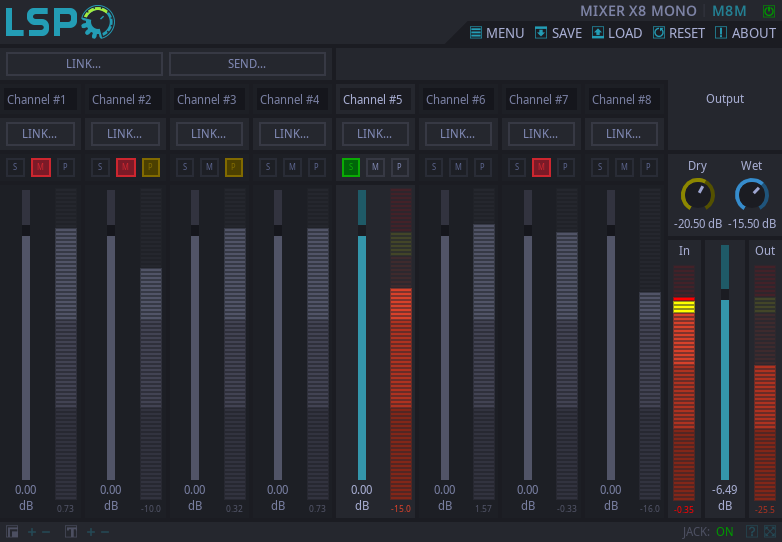Click the -15.0 meter reading on Channel #5
This screenshot has height=542, width=782.
(x=401, y=509)
